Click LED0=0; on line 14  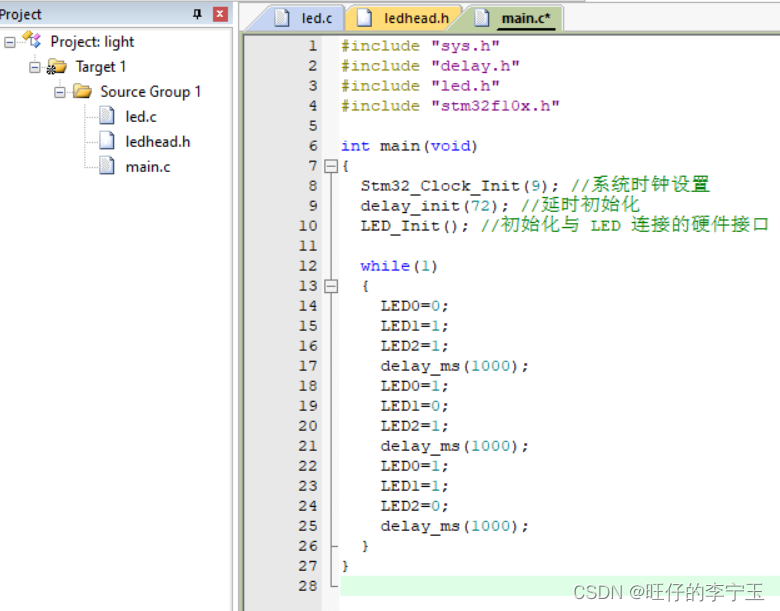[x=414, y=306]
